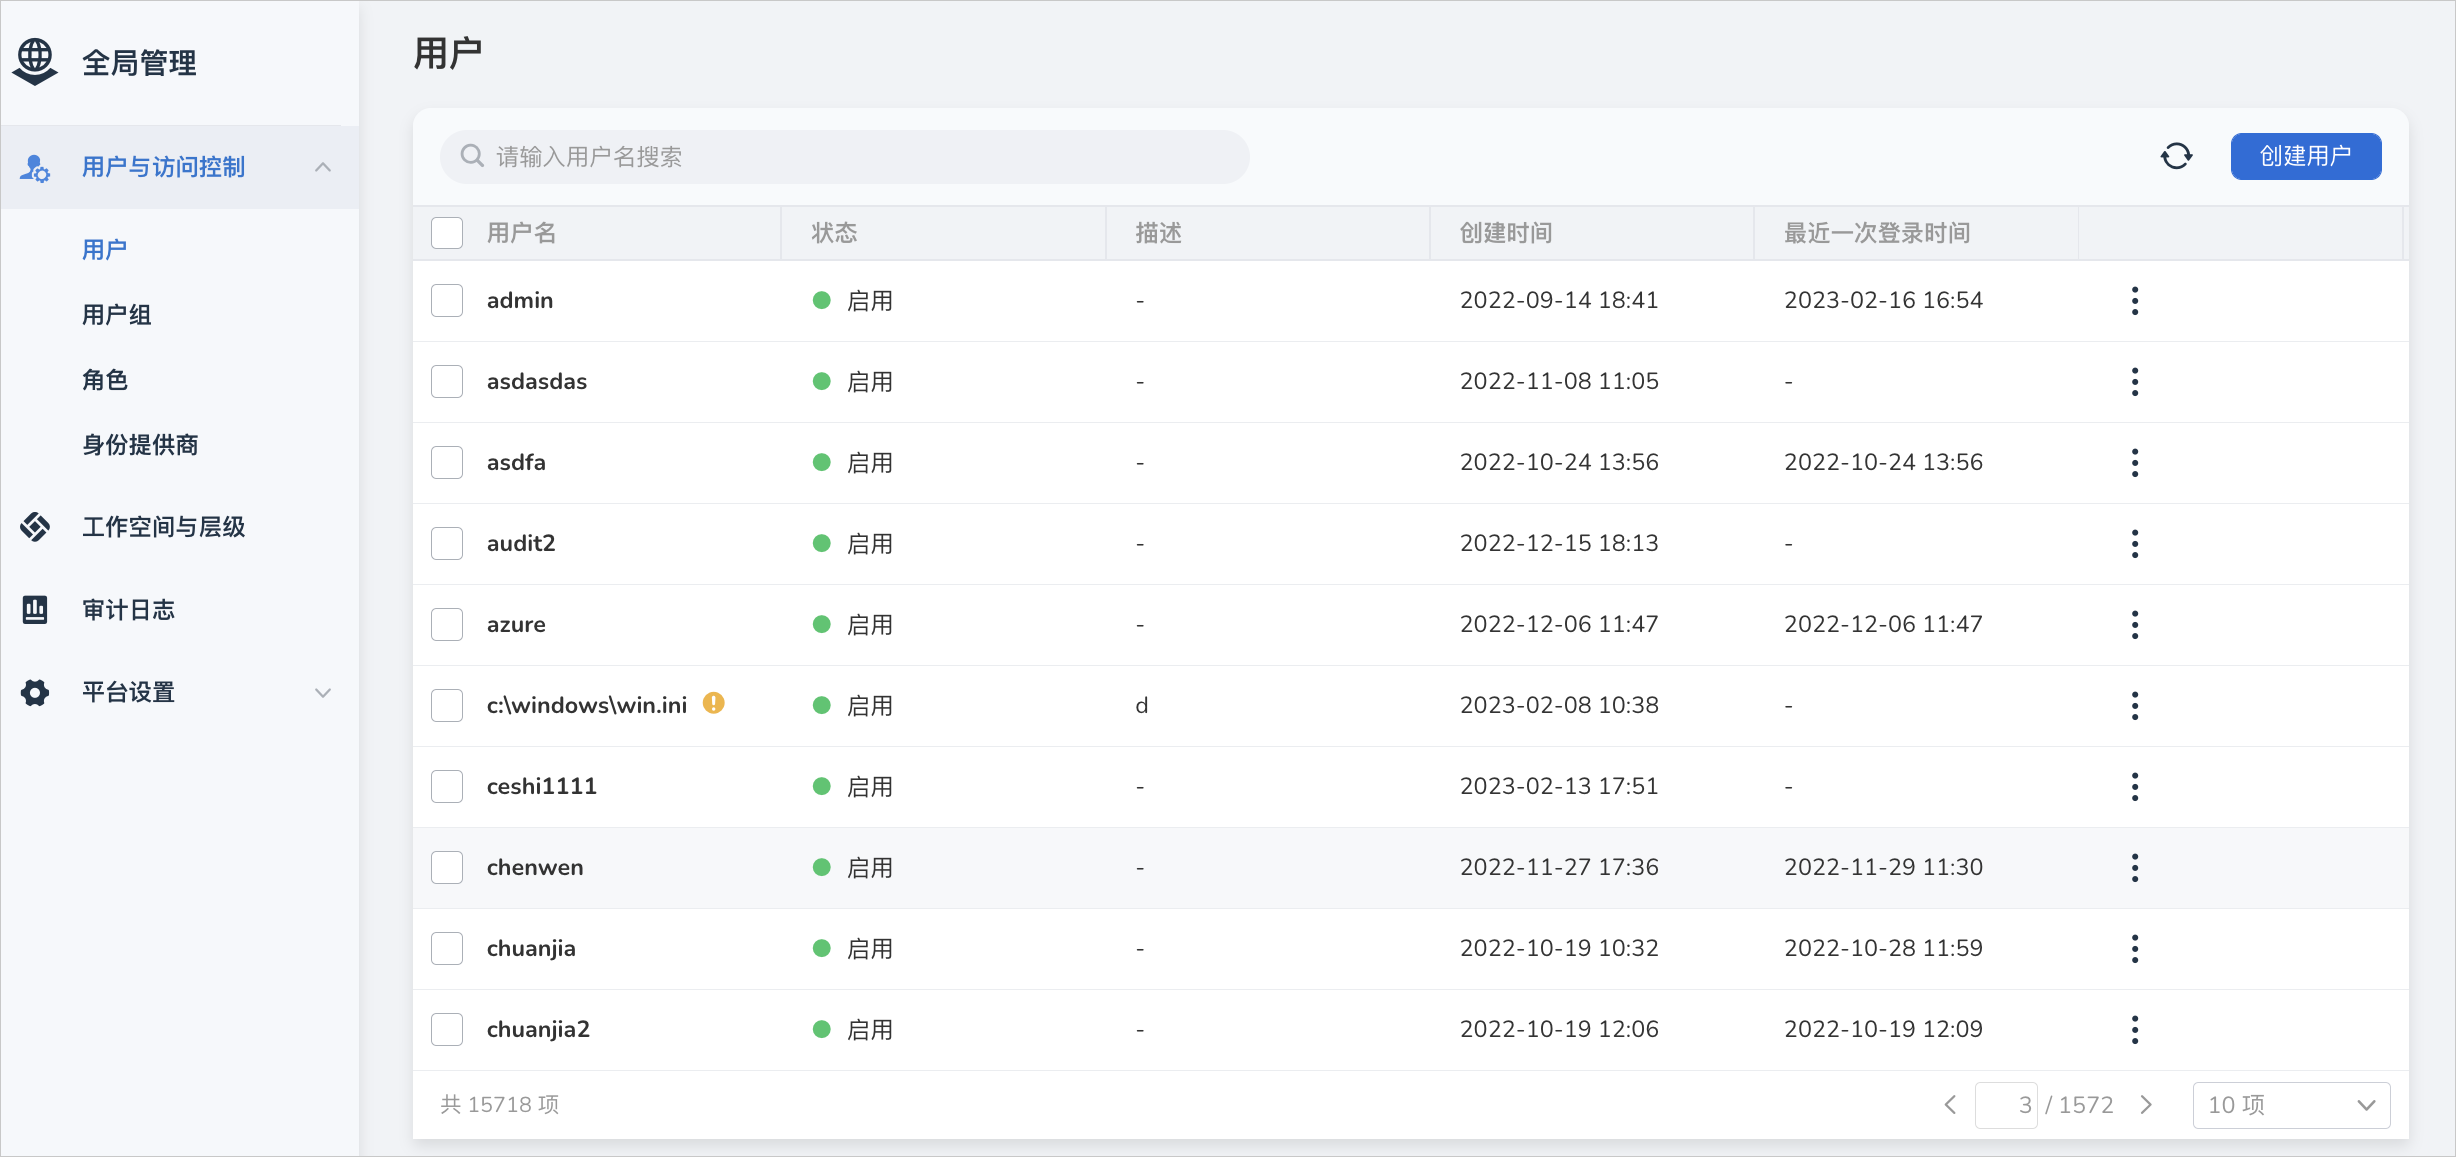This screenshot has height=1157, width=2456.
Task: Check the box for user chenwen
Action: pos(447,868)
